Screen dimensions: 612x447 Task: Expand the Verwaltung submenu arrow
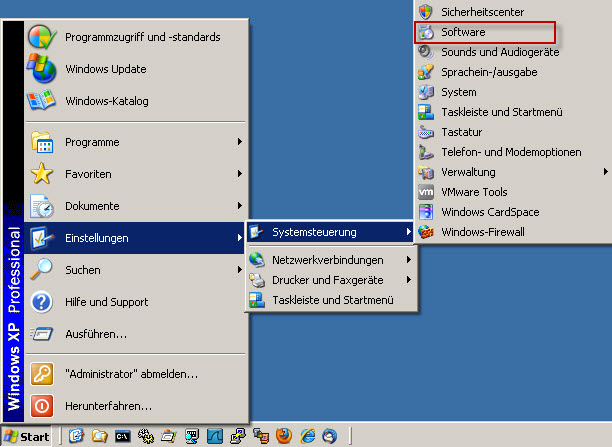pos(605,172)
